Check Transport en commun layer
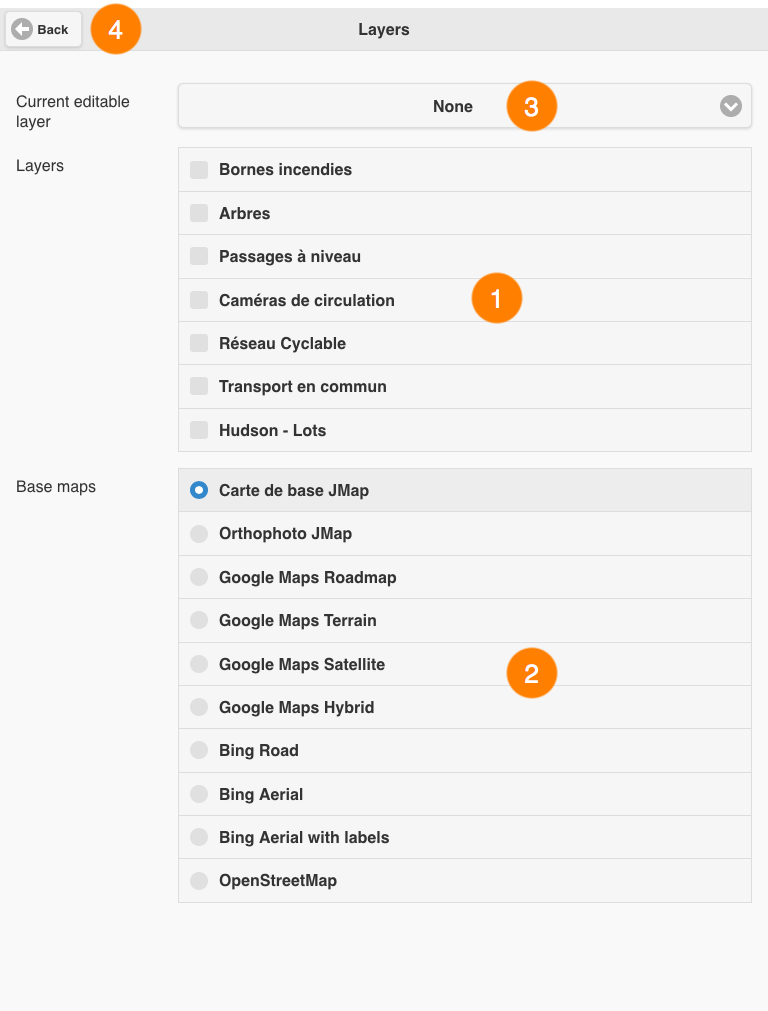 pos(199,386)
